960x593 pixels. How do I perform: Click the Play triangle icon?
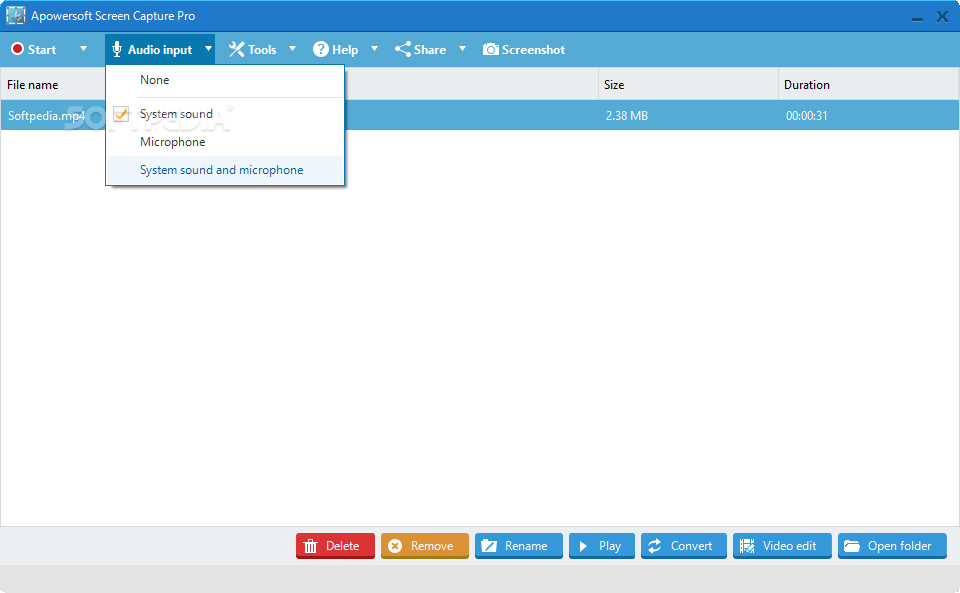583,546
